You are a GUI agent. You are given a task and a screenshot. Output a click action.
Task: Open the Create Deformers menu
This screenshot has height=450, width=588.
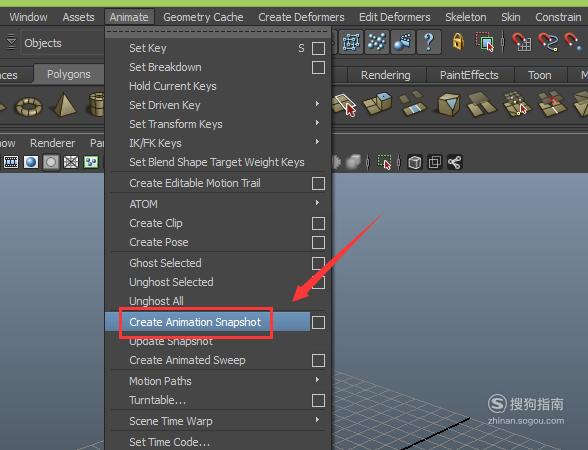301,17
